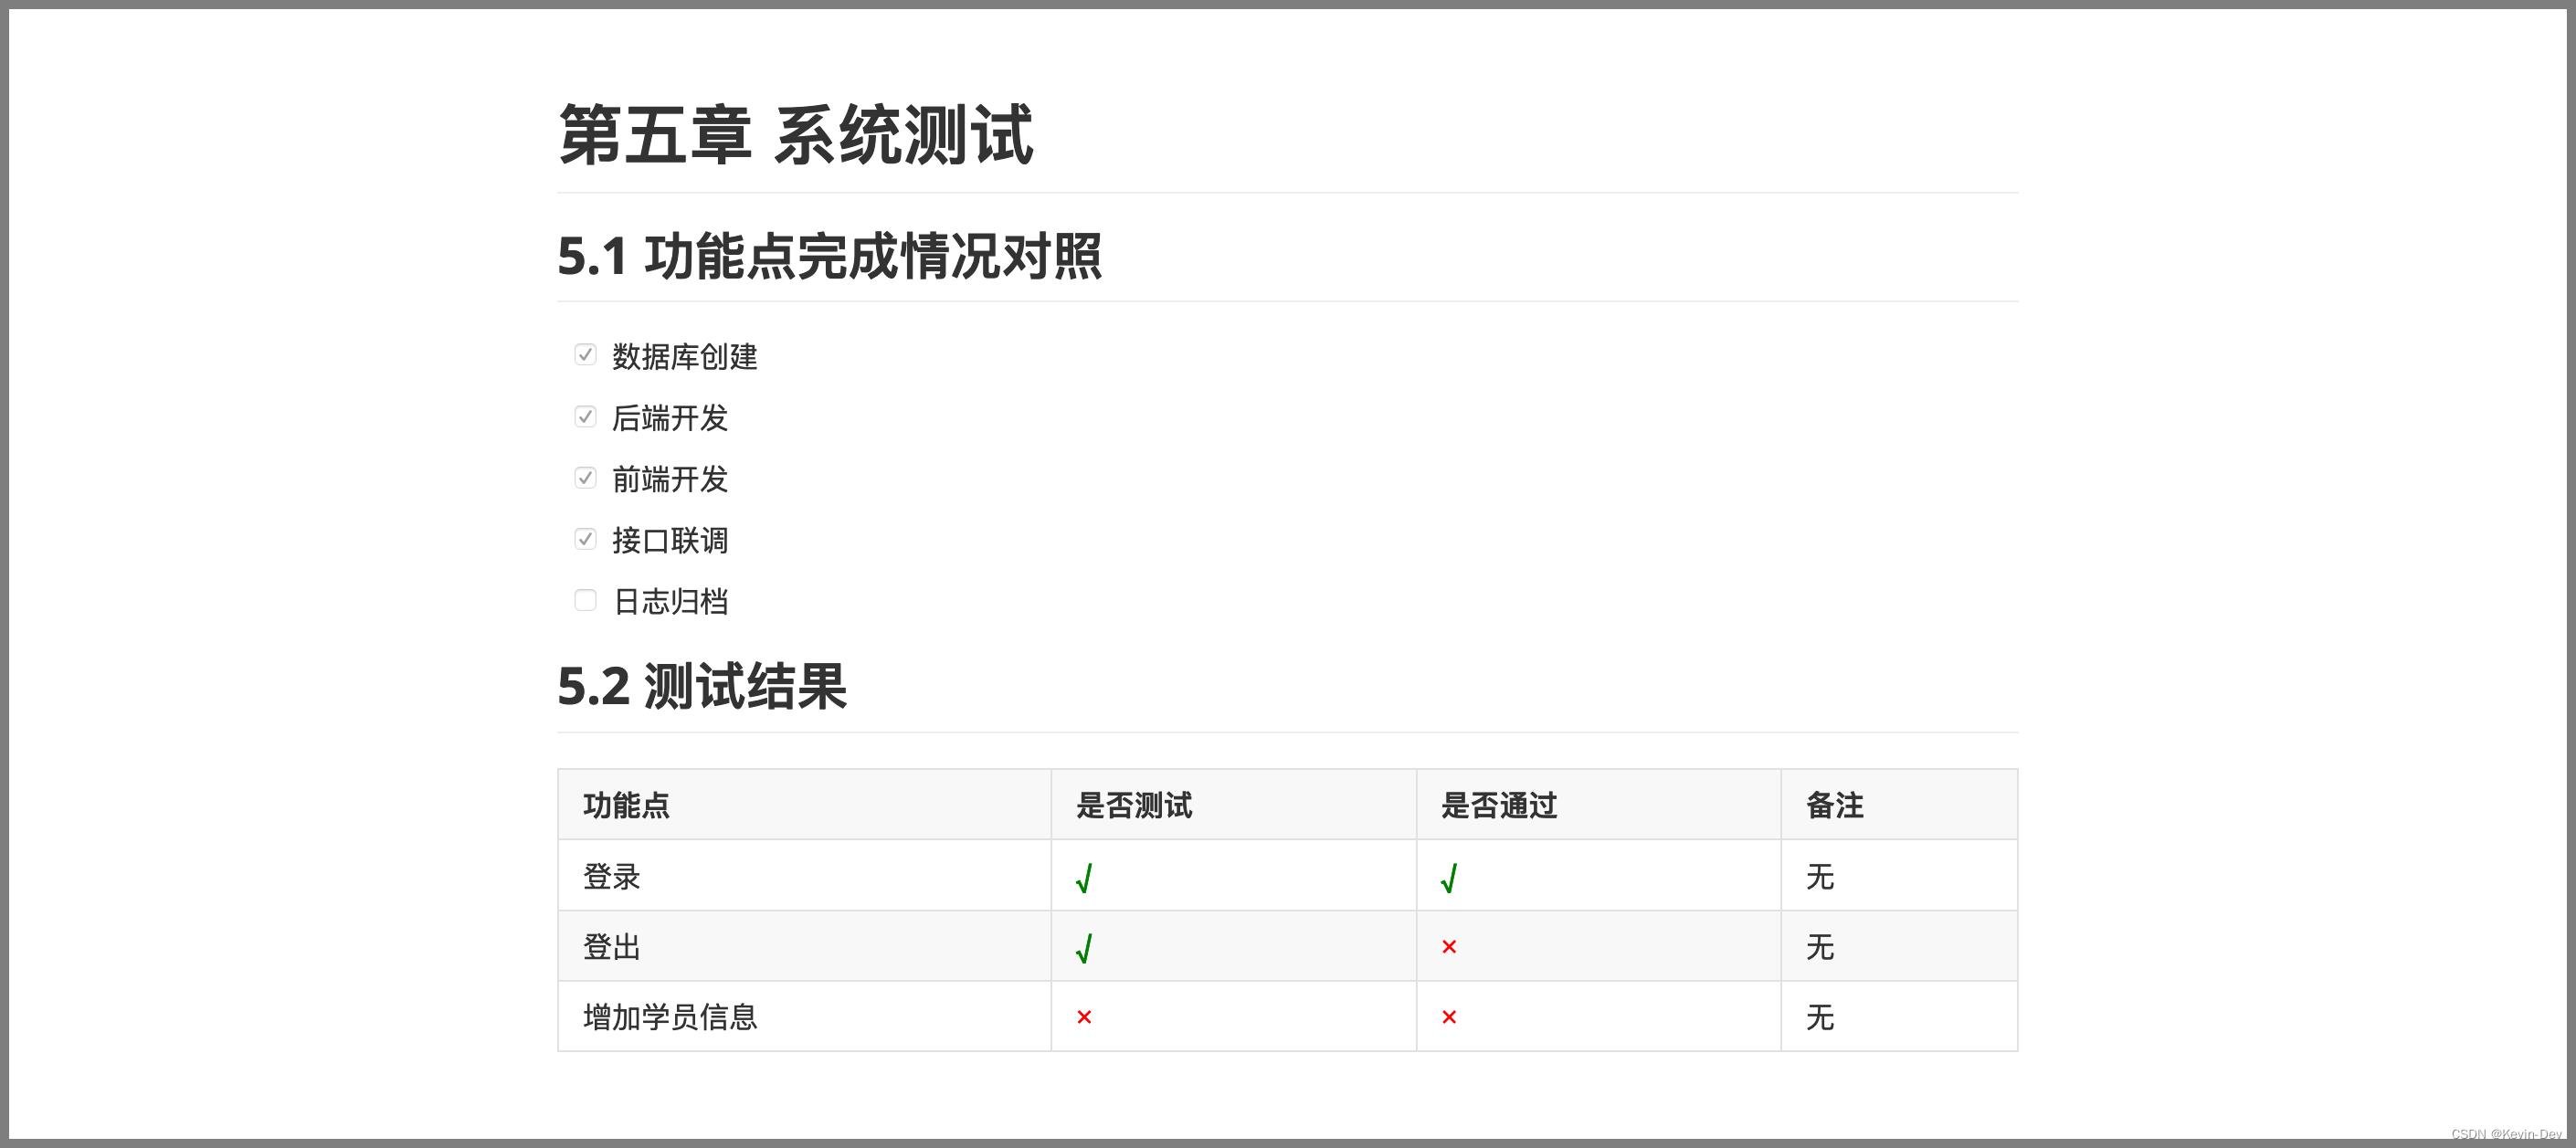Click the 数据库创建 list item text
This screenshot has width=2576, height=1148.
pyautogui.click(x=684, y=357)
